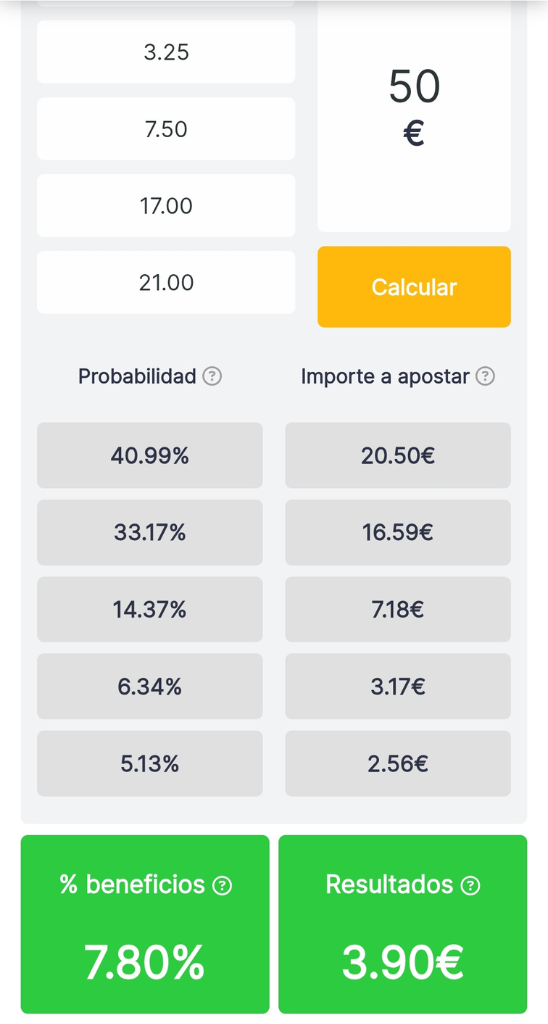Viewport: 548px width, 1024px height.
Task: Select the 2.56€ bet amount cell
Action: pyautogui.click(x=398, y=763)
